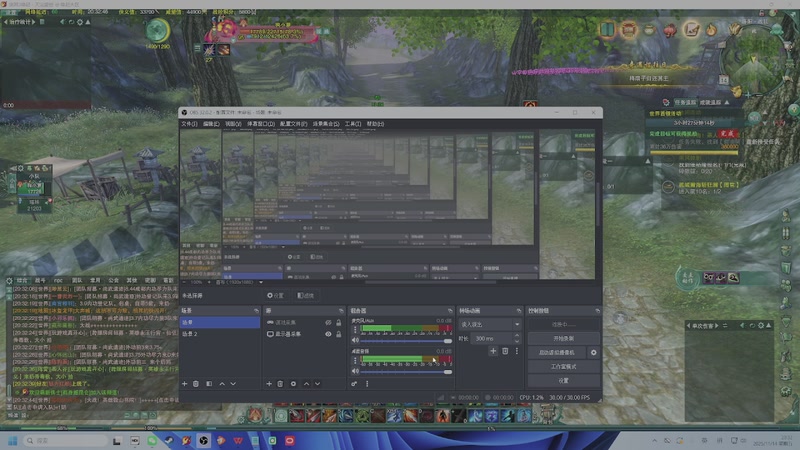
Task: Configure virtual camera gear icon
Action: (x=593, y=353)
